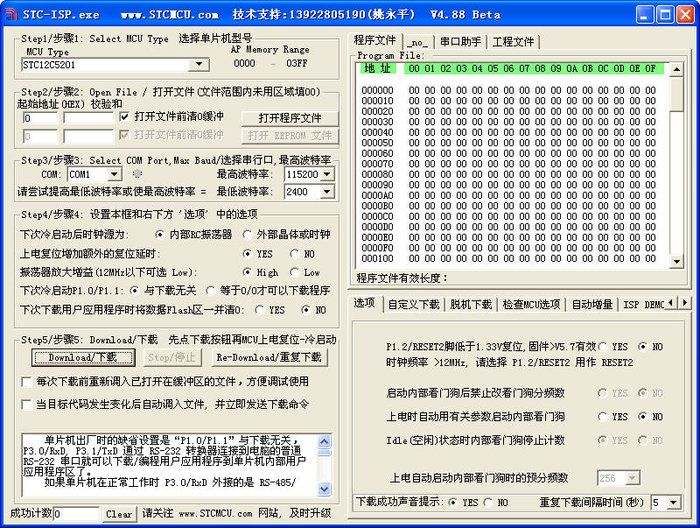This screenshot has width=700, height=528.
Task: Click the COM port status indicator light
Action: click(138, 174)
